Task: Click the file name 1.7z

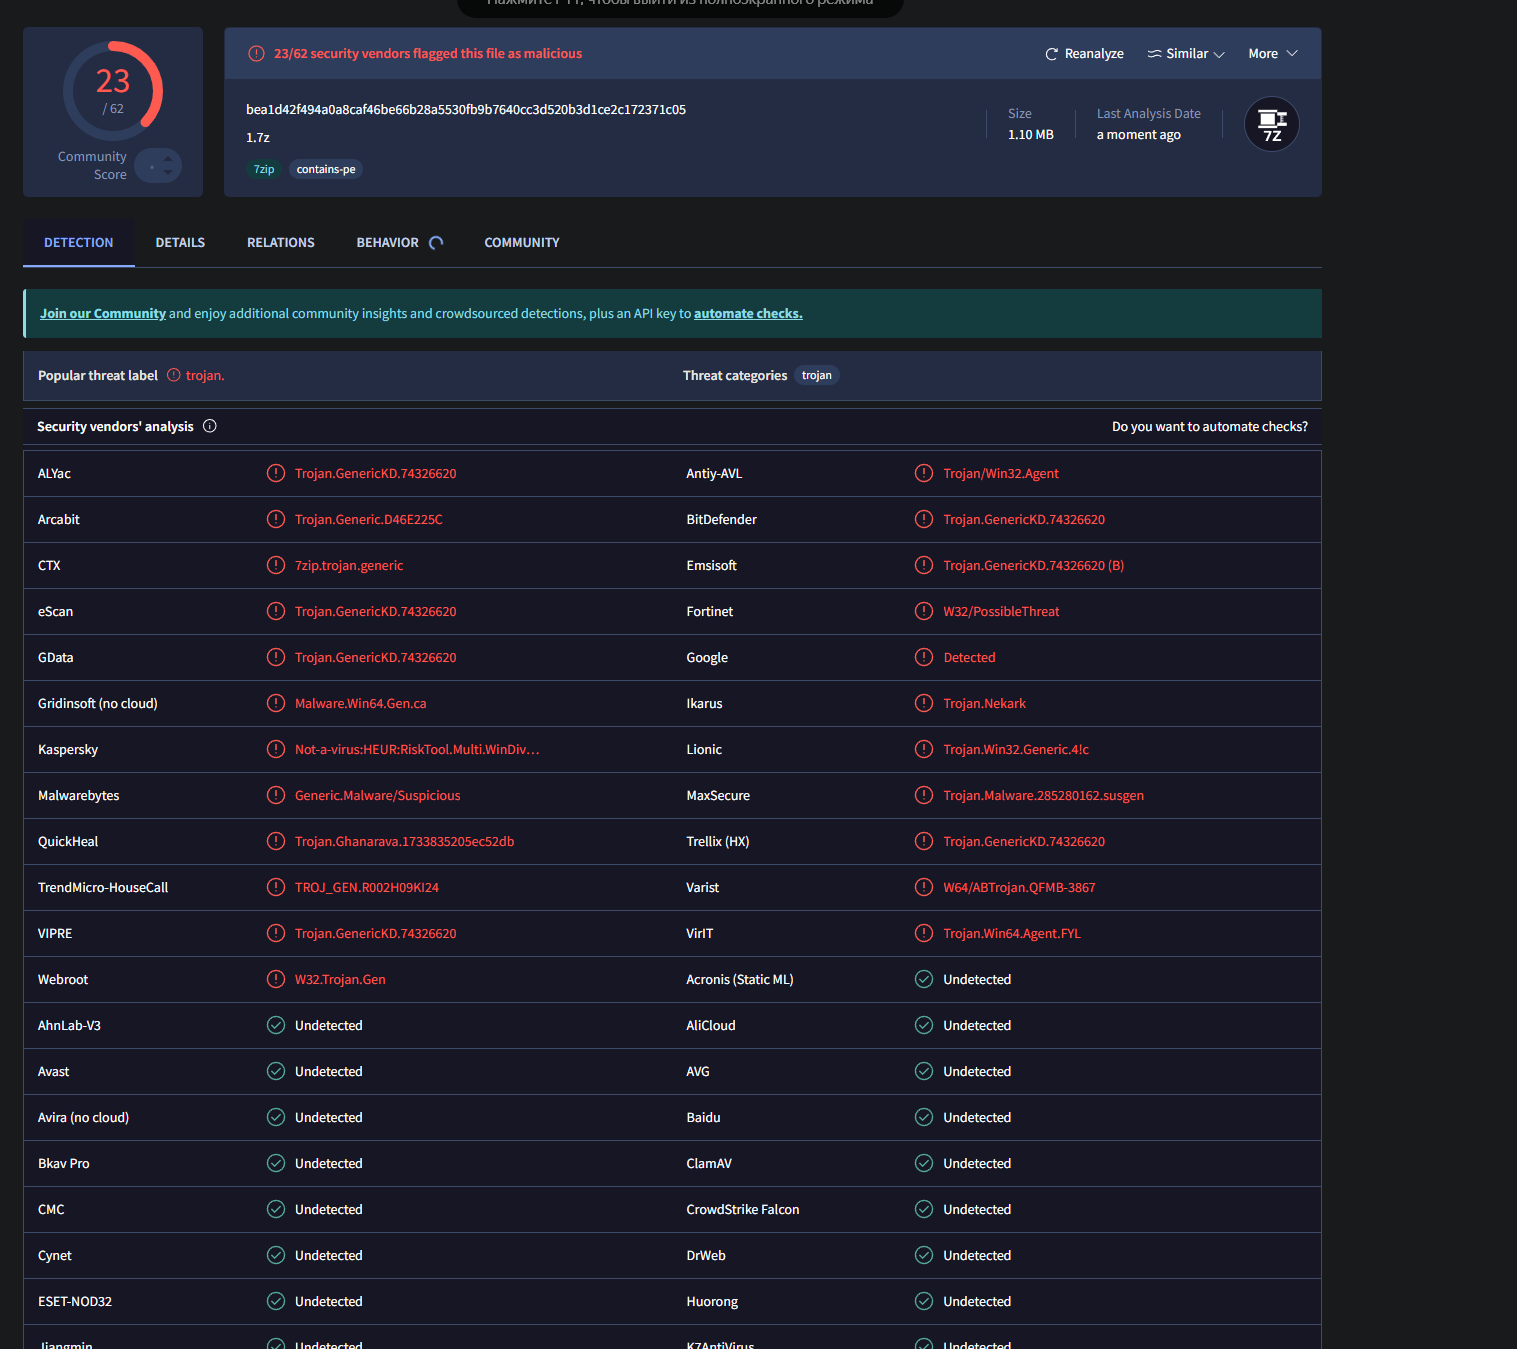Action: pos(258,138)
